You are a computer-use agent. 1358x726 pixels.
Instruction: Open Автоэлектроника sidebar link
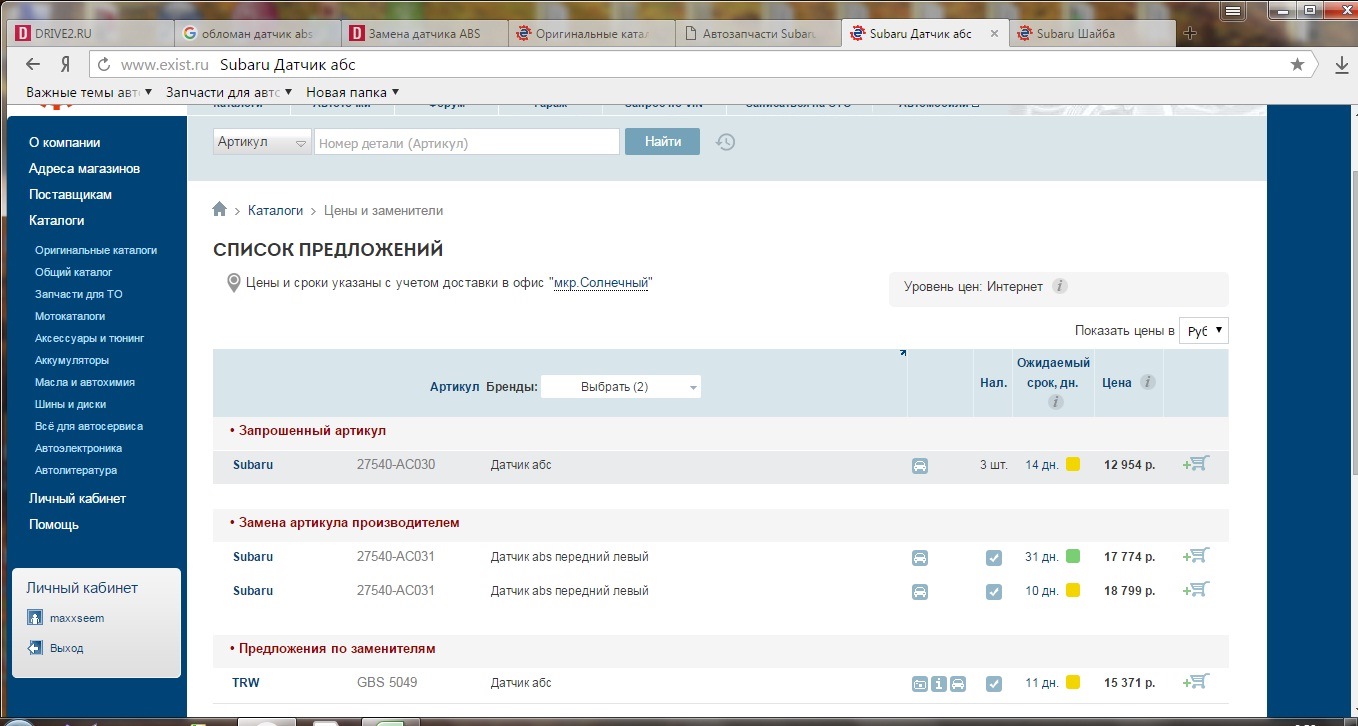pyautogui.click(x=78, y=448)
